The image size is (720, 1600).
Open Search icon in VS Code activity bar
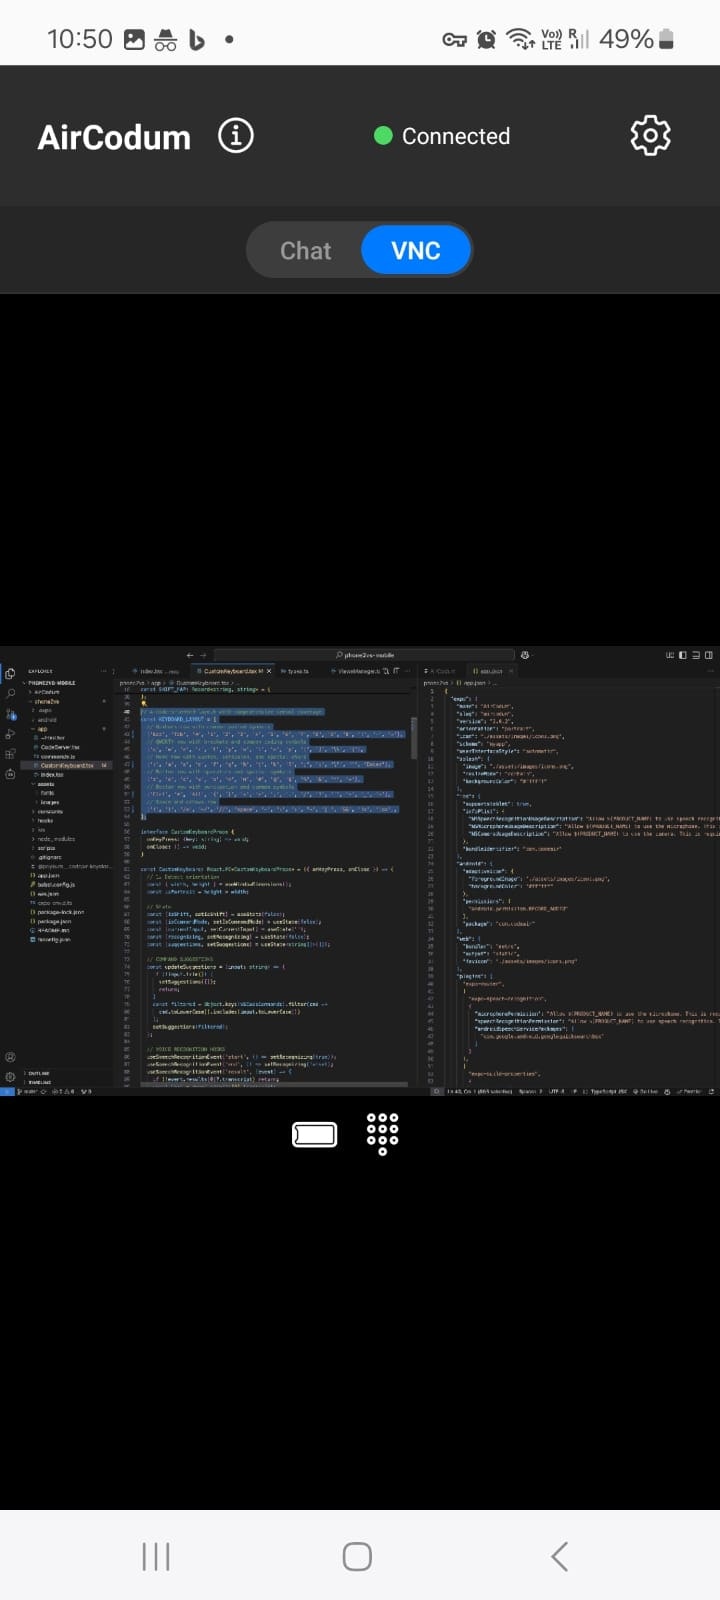[10, 693]
